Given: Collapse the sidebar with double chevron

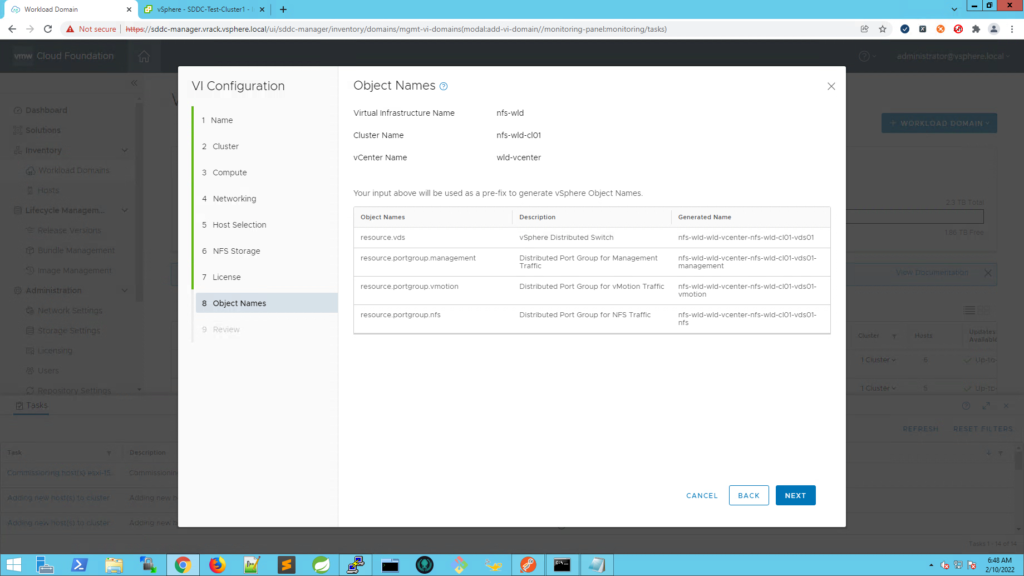Looking at the screenshot, I should click(x=134, y=83).
